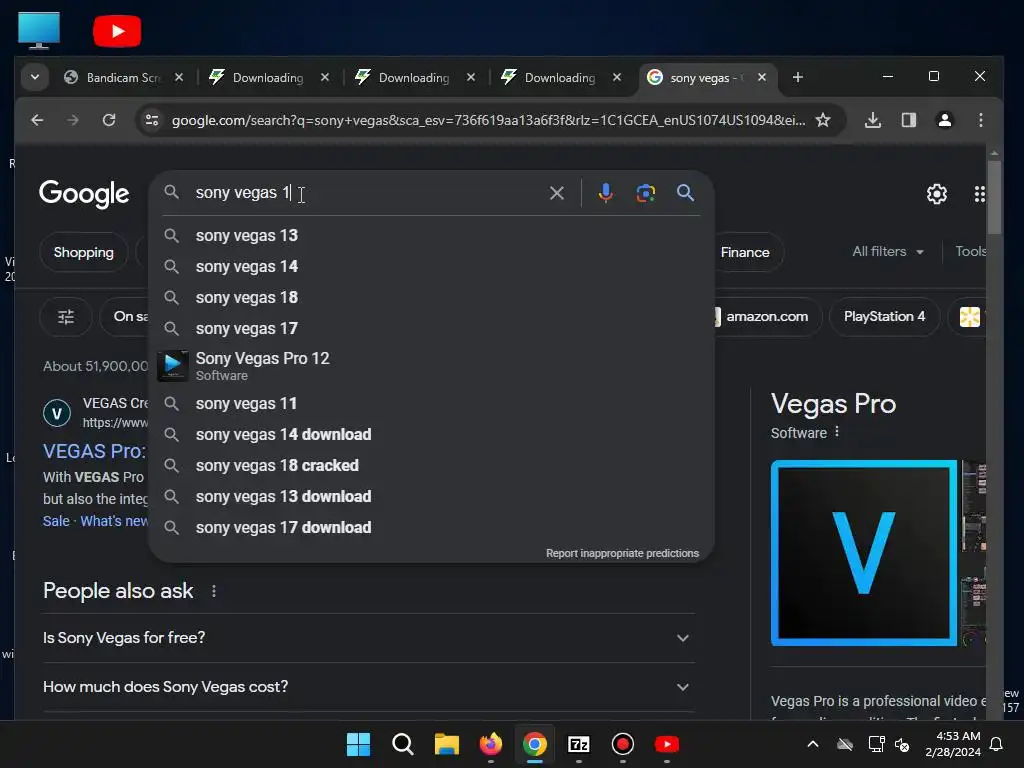Expand 'How much does Sony Vegas cost?'
Viewport: 1024px width, 768px height.
(369, 687)
